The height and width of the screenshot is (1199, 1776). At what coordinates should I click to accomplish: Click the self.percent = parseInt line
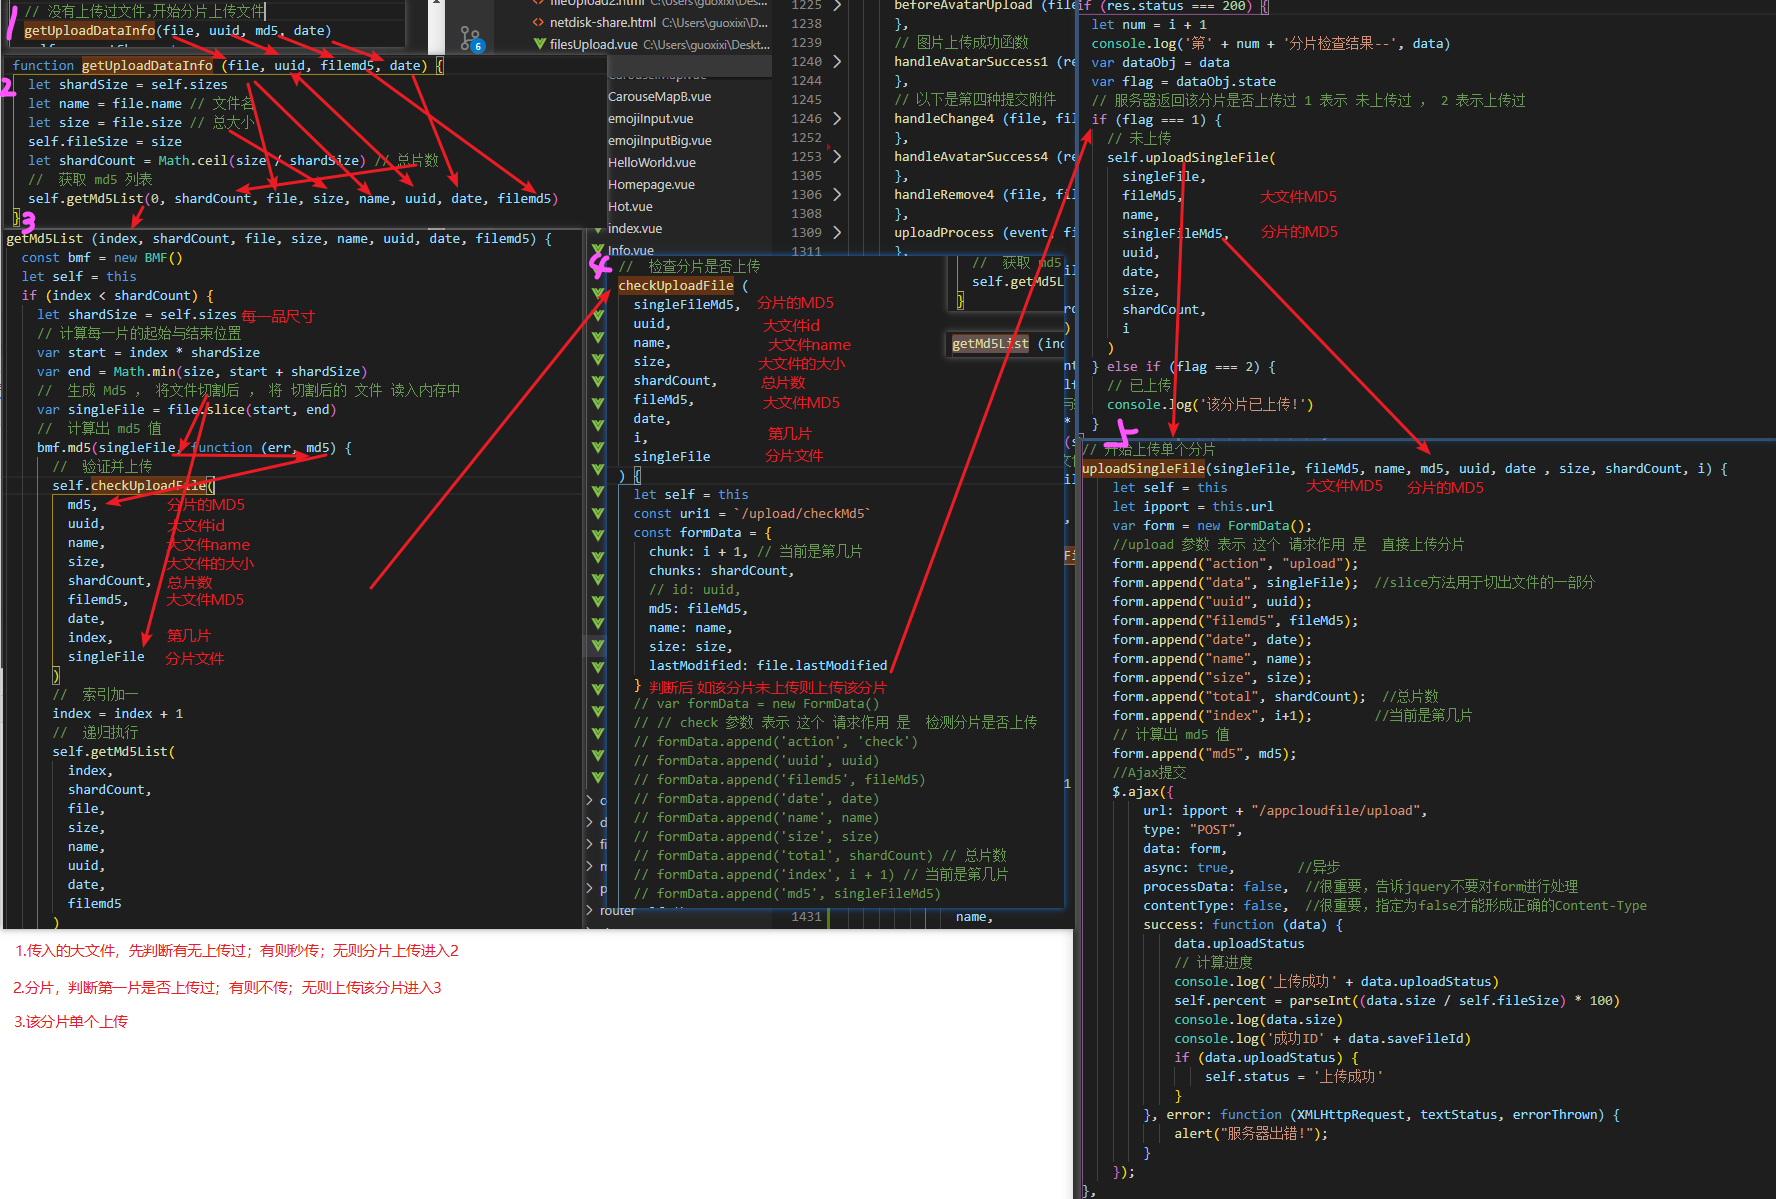click(1397, 1000)
